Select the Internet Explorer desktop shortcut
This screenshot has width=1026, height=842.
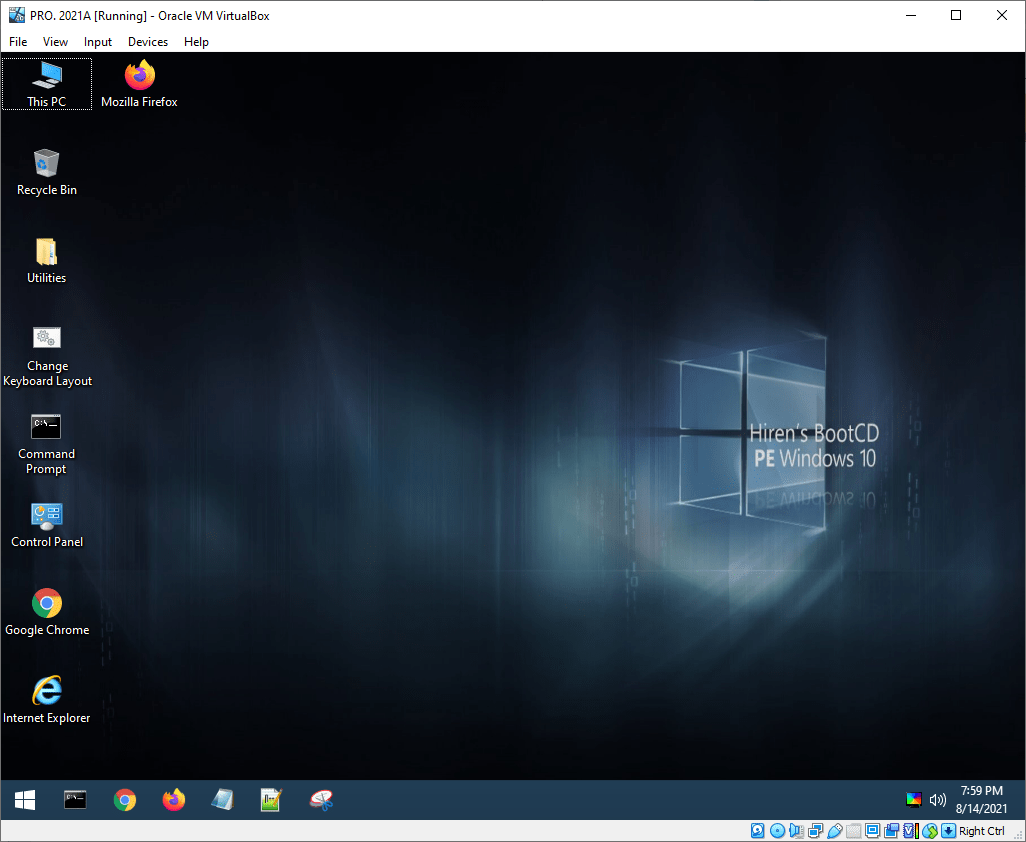[x=46, y=701]
